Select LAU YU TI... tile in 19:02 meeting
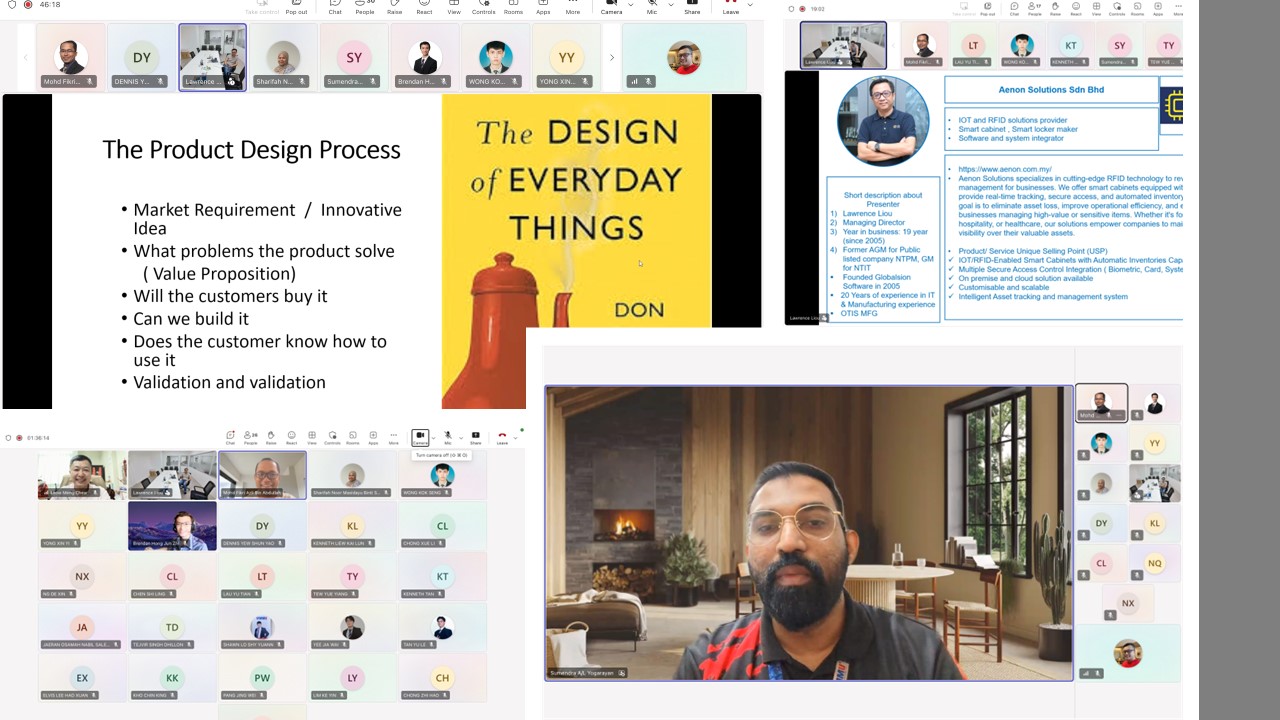 point(972,46)
